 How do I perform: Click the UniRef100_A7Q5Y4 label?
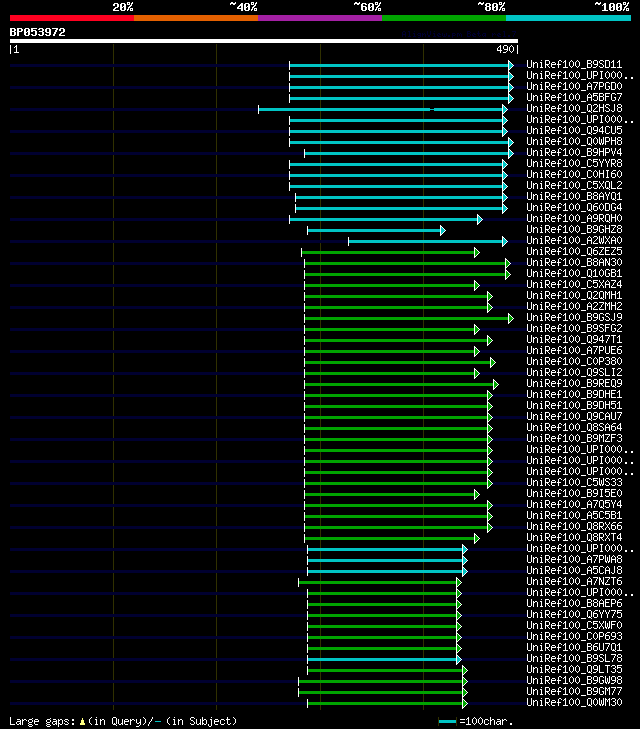[x=574, y=504]
